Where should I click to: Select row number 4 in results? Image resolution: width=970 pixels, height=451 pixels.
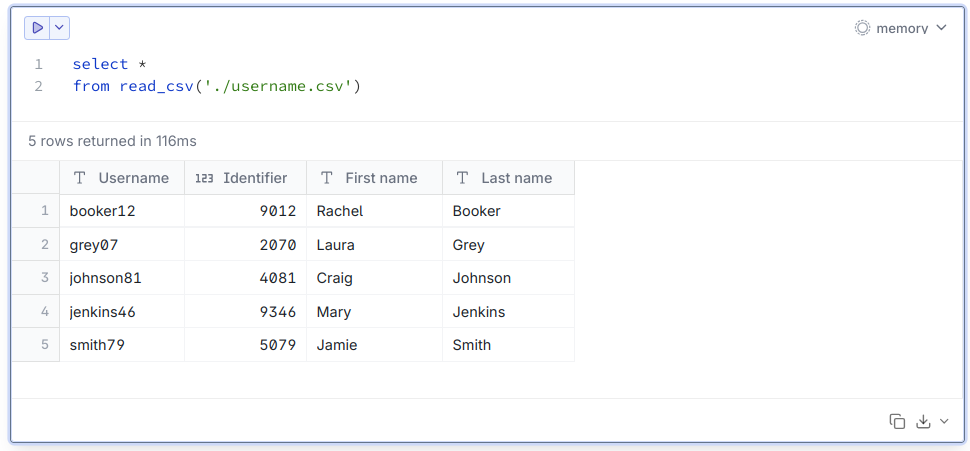click(36, 311)
